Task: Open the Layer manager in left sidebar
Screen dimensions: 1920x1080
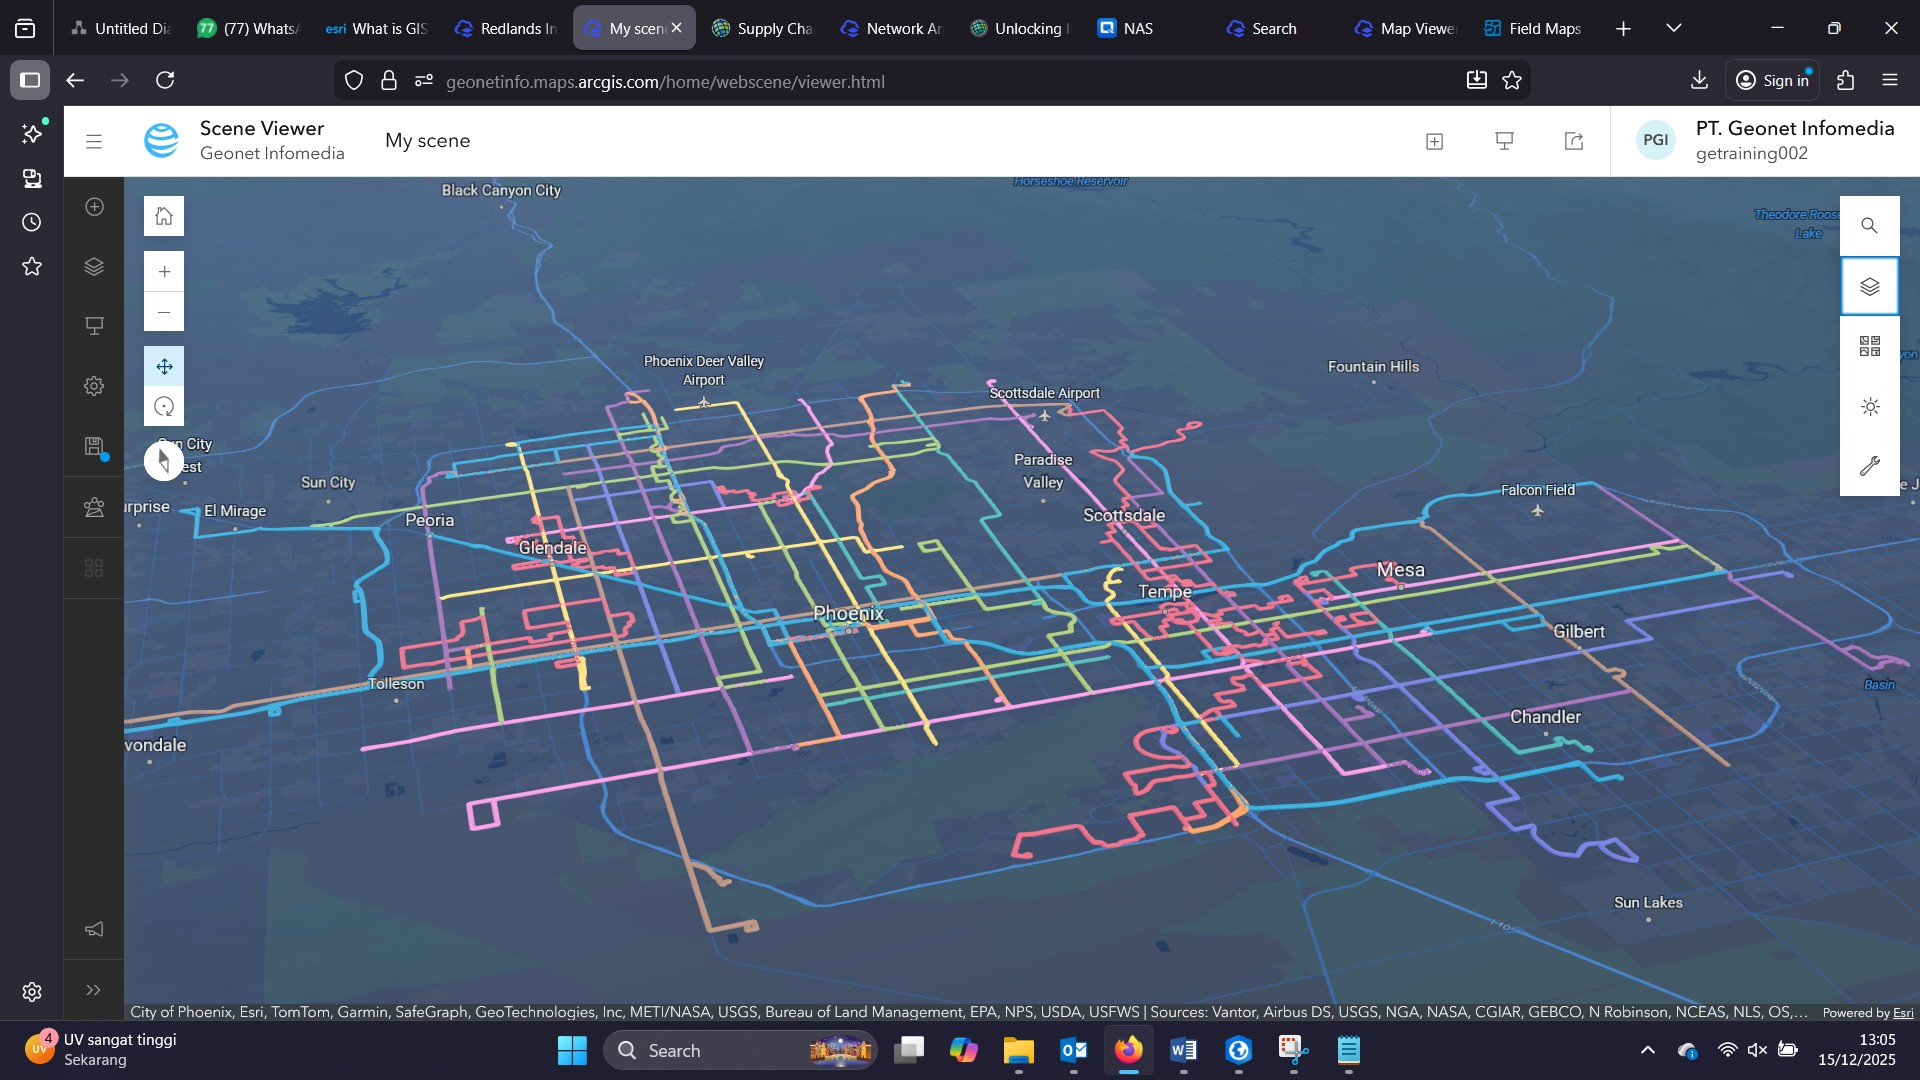Action: point(94,267)
